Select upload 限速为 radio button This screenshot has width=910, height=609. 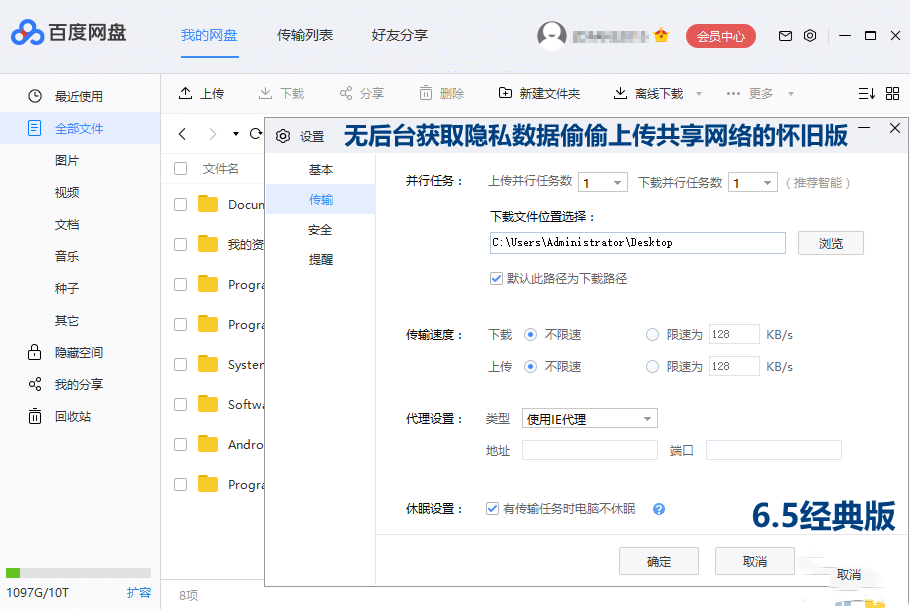click(x=652, y=366)
